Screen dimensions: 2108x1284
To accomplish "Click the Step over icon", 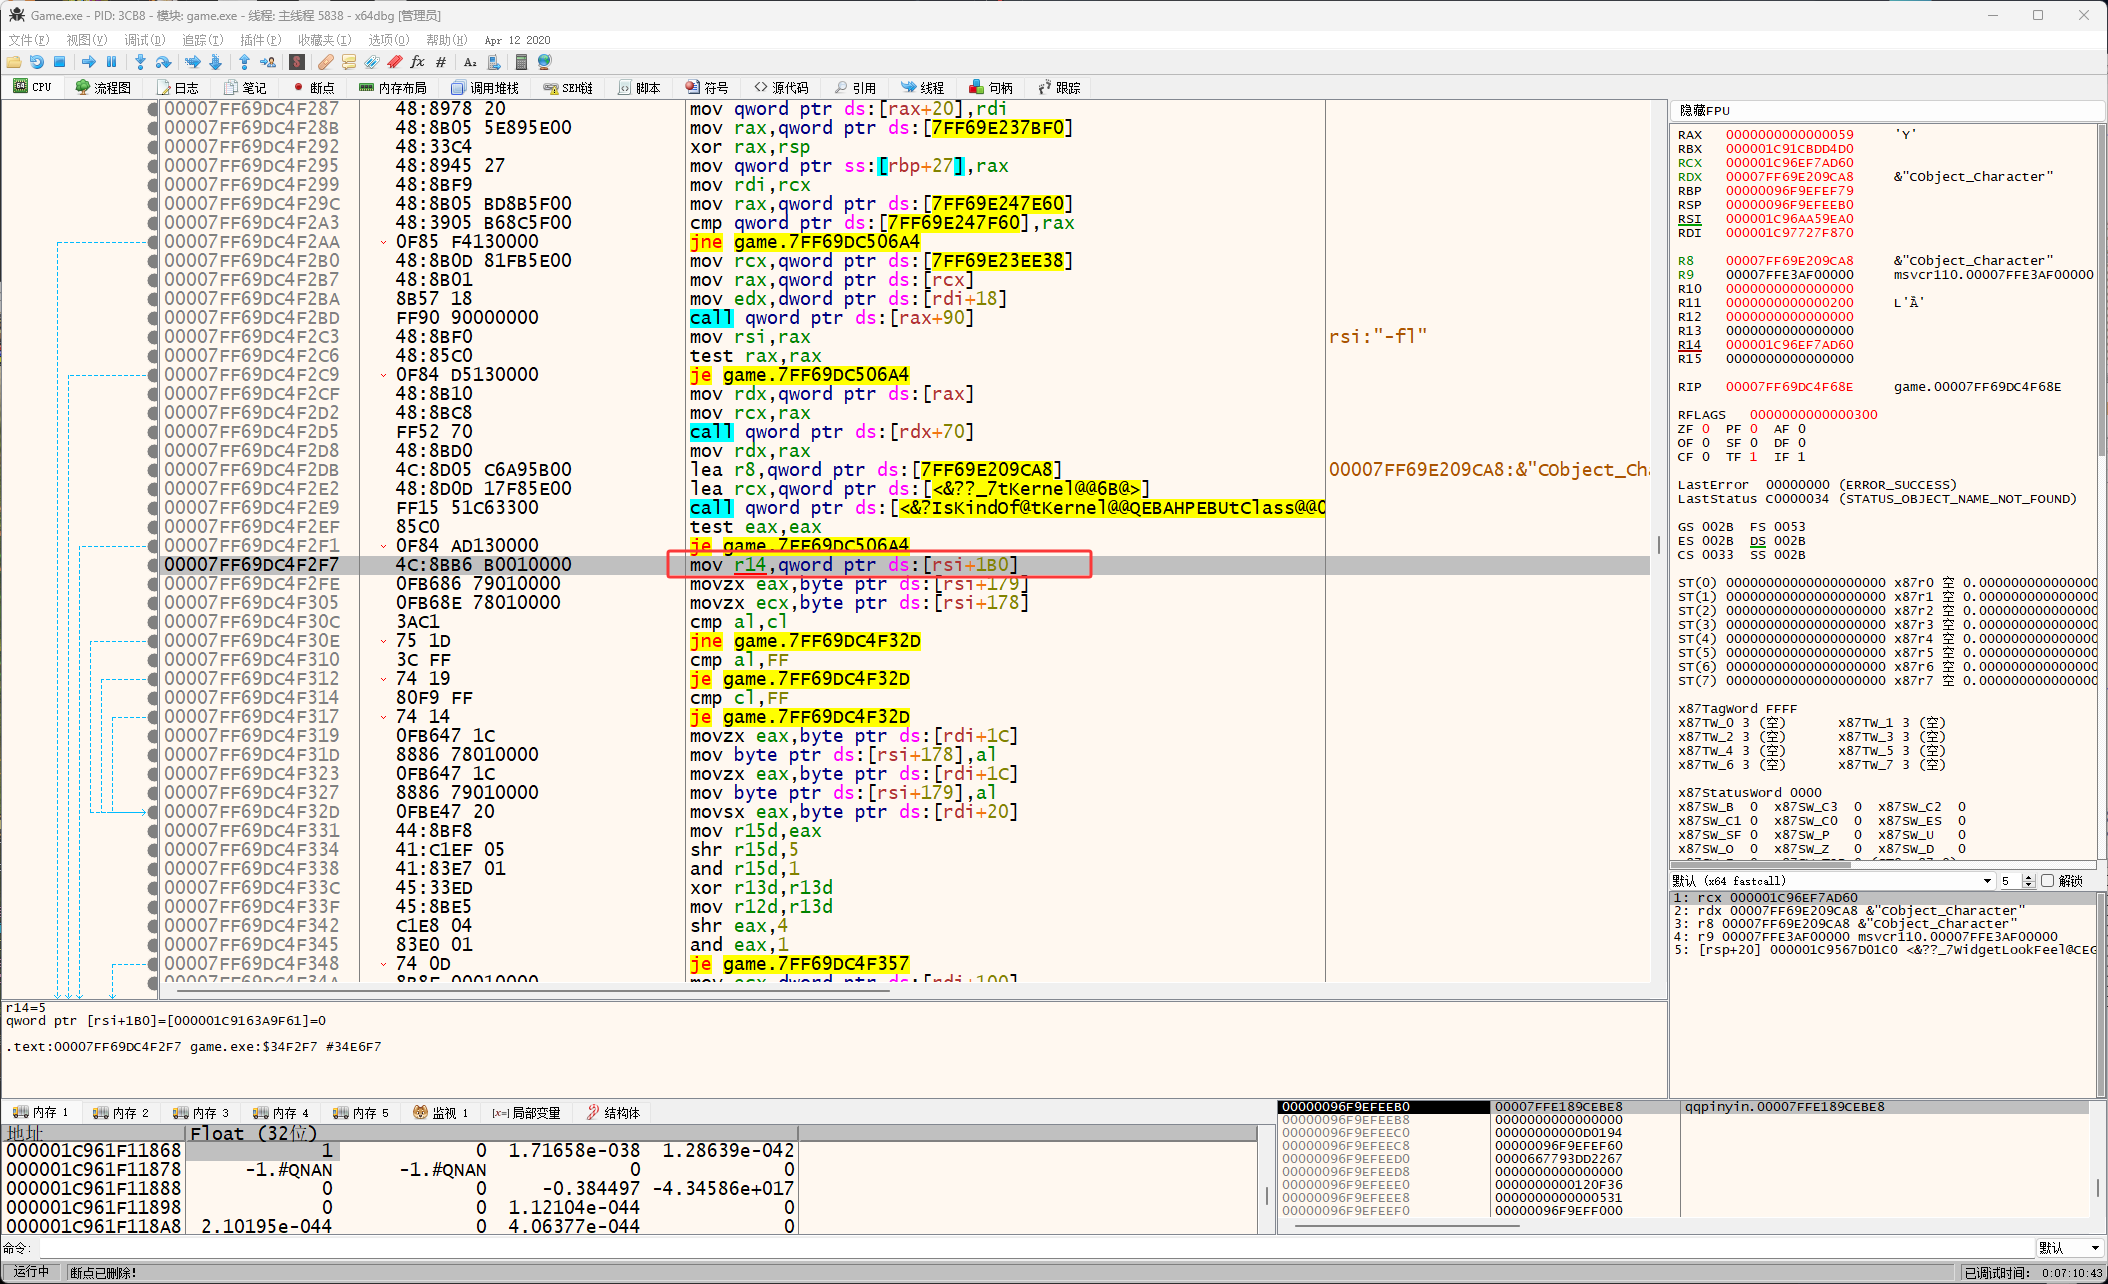I will 163,62.
